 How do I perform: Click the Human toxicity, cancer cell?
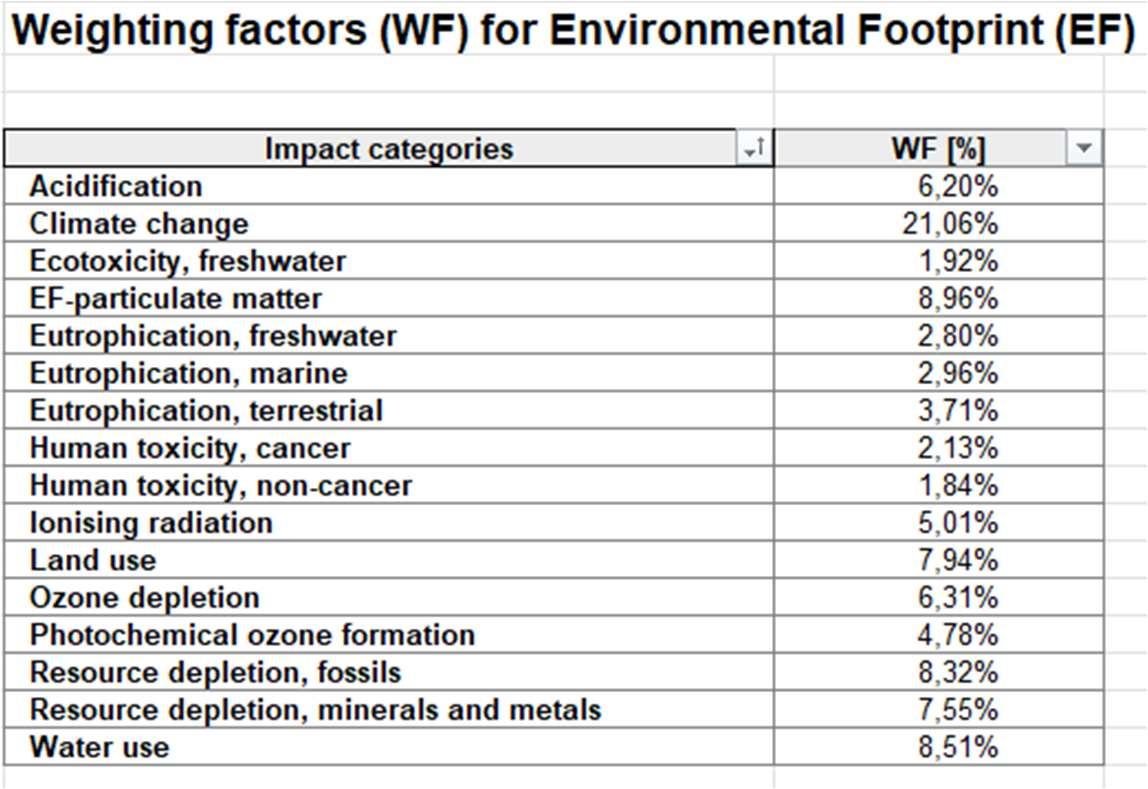tap(389, 447)
